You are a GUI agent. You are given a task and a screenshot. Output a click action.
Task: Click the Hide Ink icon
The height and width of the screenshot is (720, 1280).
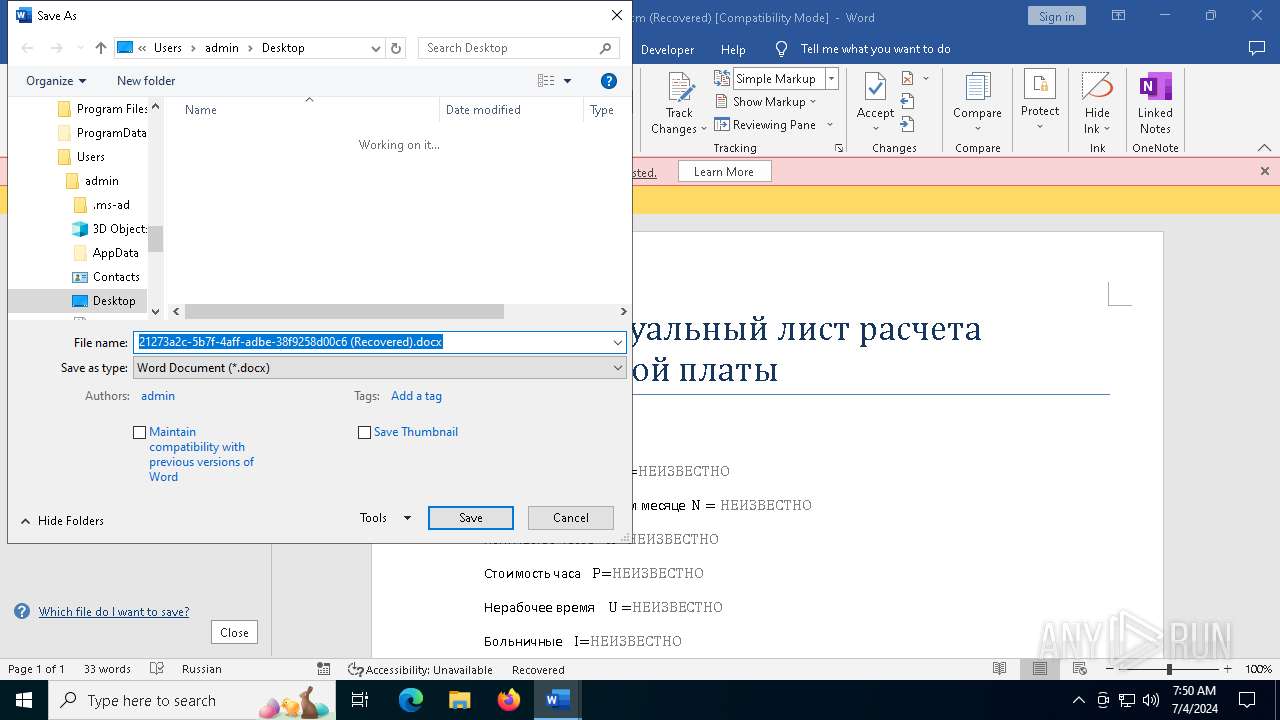1097,86
